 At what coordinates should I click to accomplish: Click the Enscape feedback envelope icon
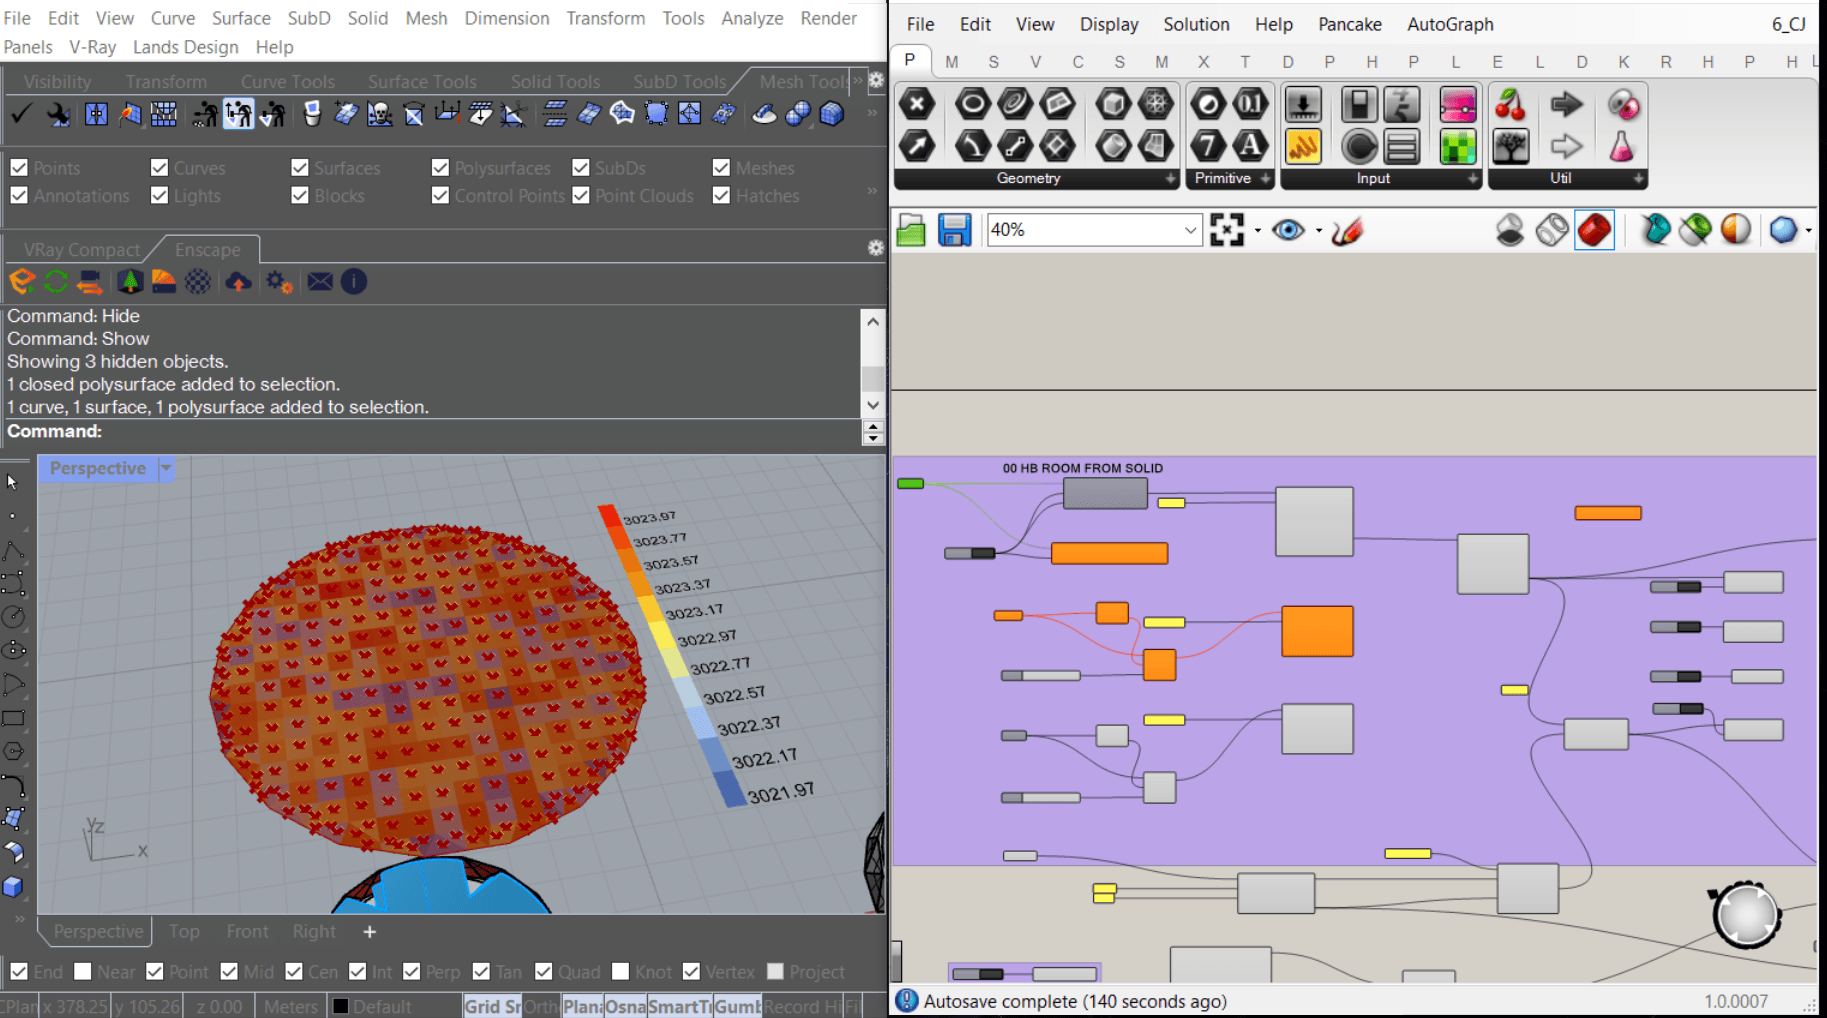[x=320, y=282]
